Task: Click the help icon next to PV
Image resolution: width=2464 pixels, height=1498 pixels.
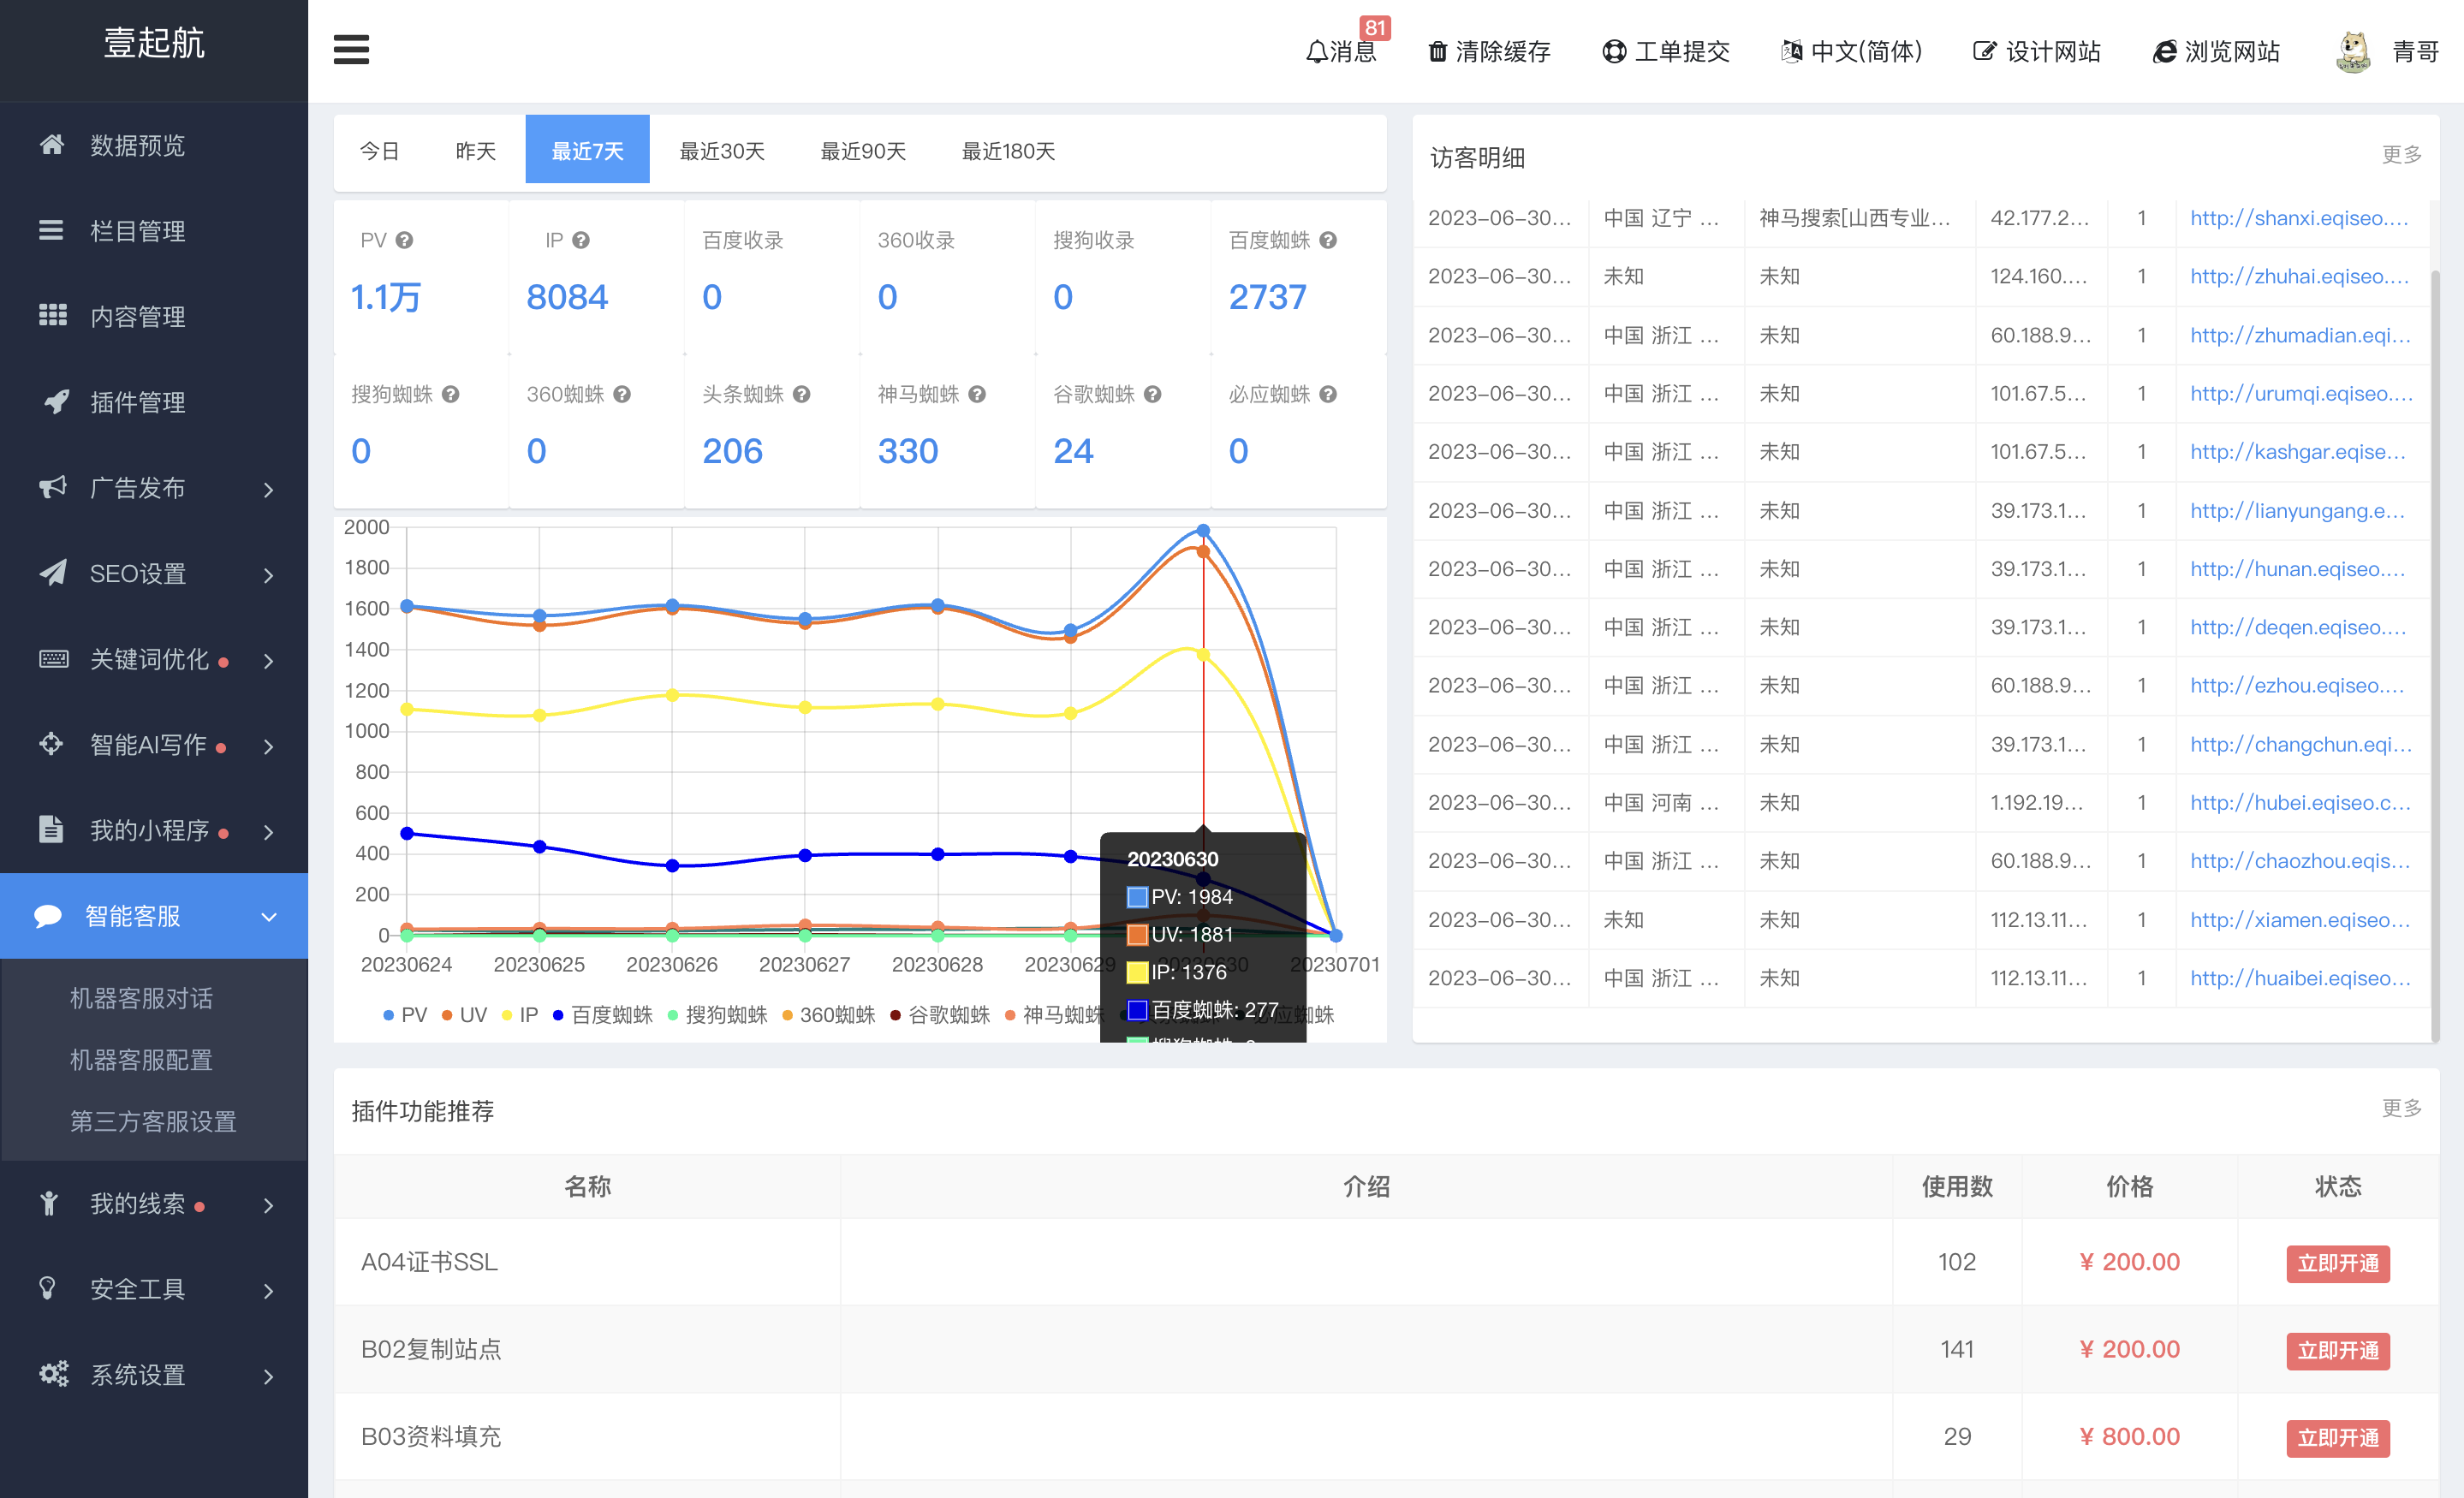Action: tap(404, 240)
